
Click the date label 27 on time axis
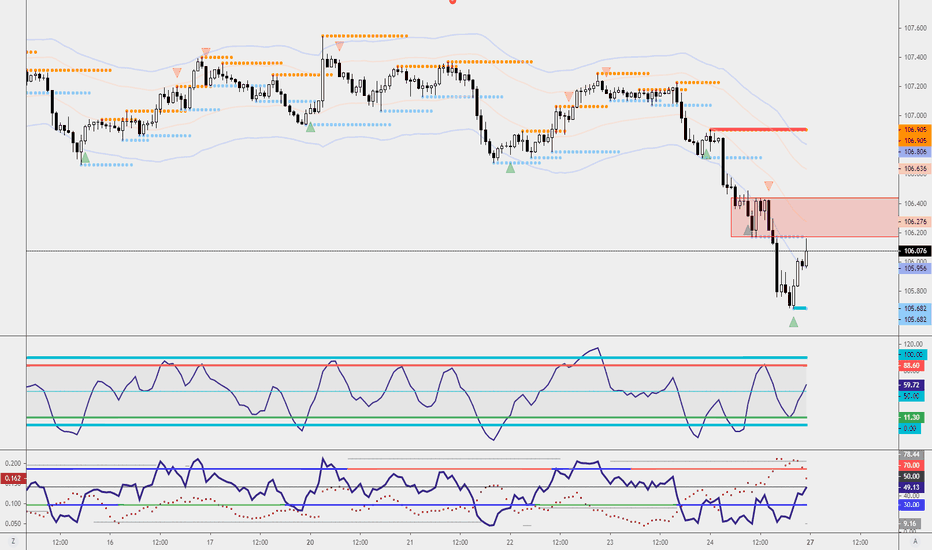tap(810, 542)
